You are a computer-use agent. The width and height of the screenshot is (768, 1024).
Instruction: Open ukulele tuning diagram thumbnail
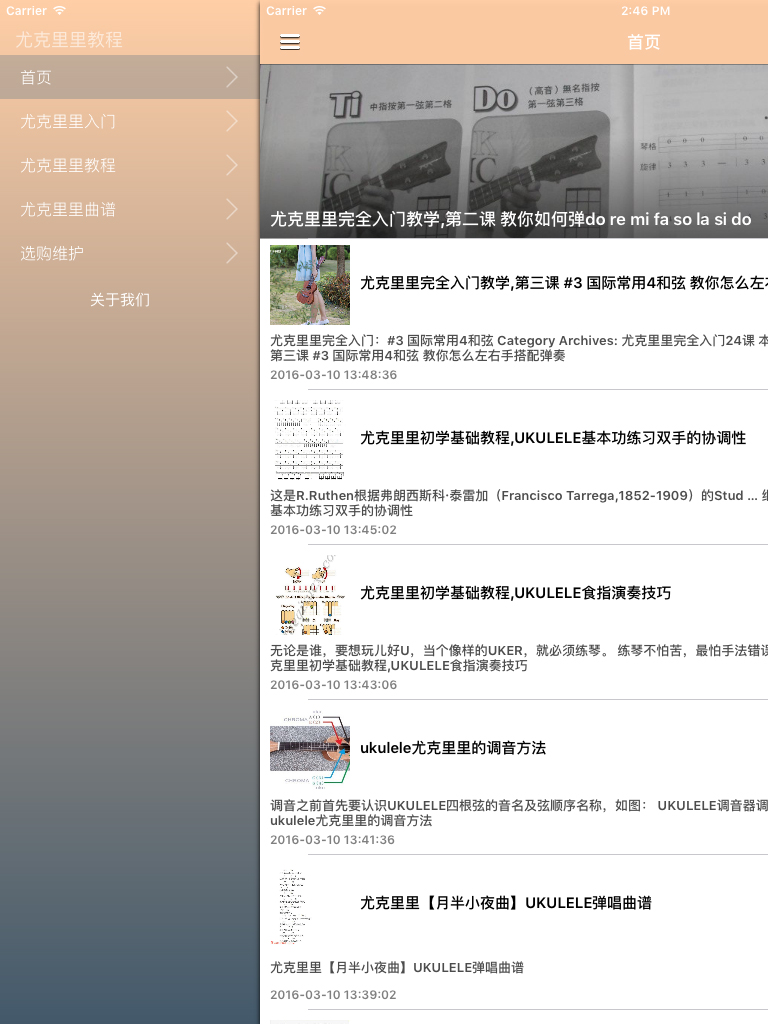pyautogui.click(x=310, y=750)
